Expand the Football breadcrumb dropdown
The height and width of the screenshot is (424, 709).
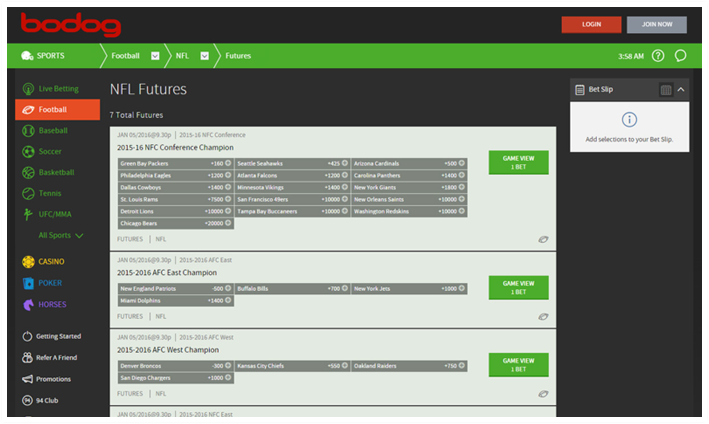[x=156, y=56]
